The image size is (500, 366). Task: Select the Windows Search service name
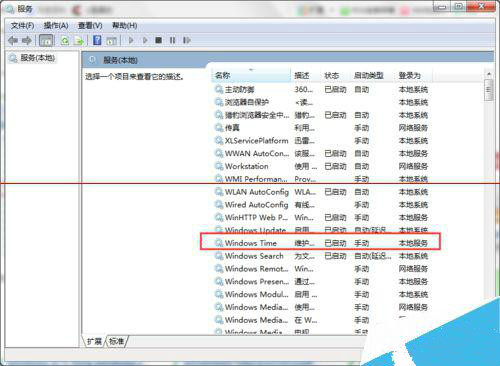click(x=254, y=256)
